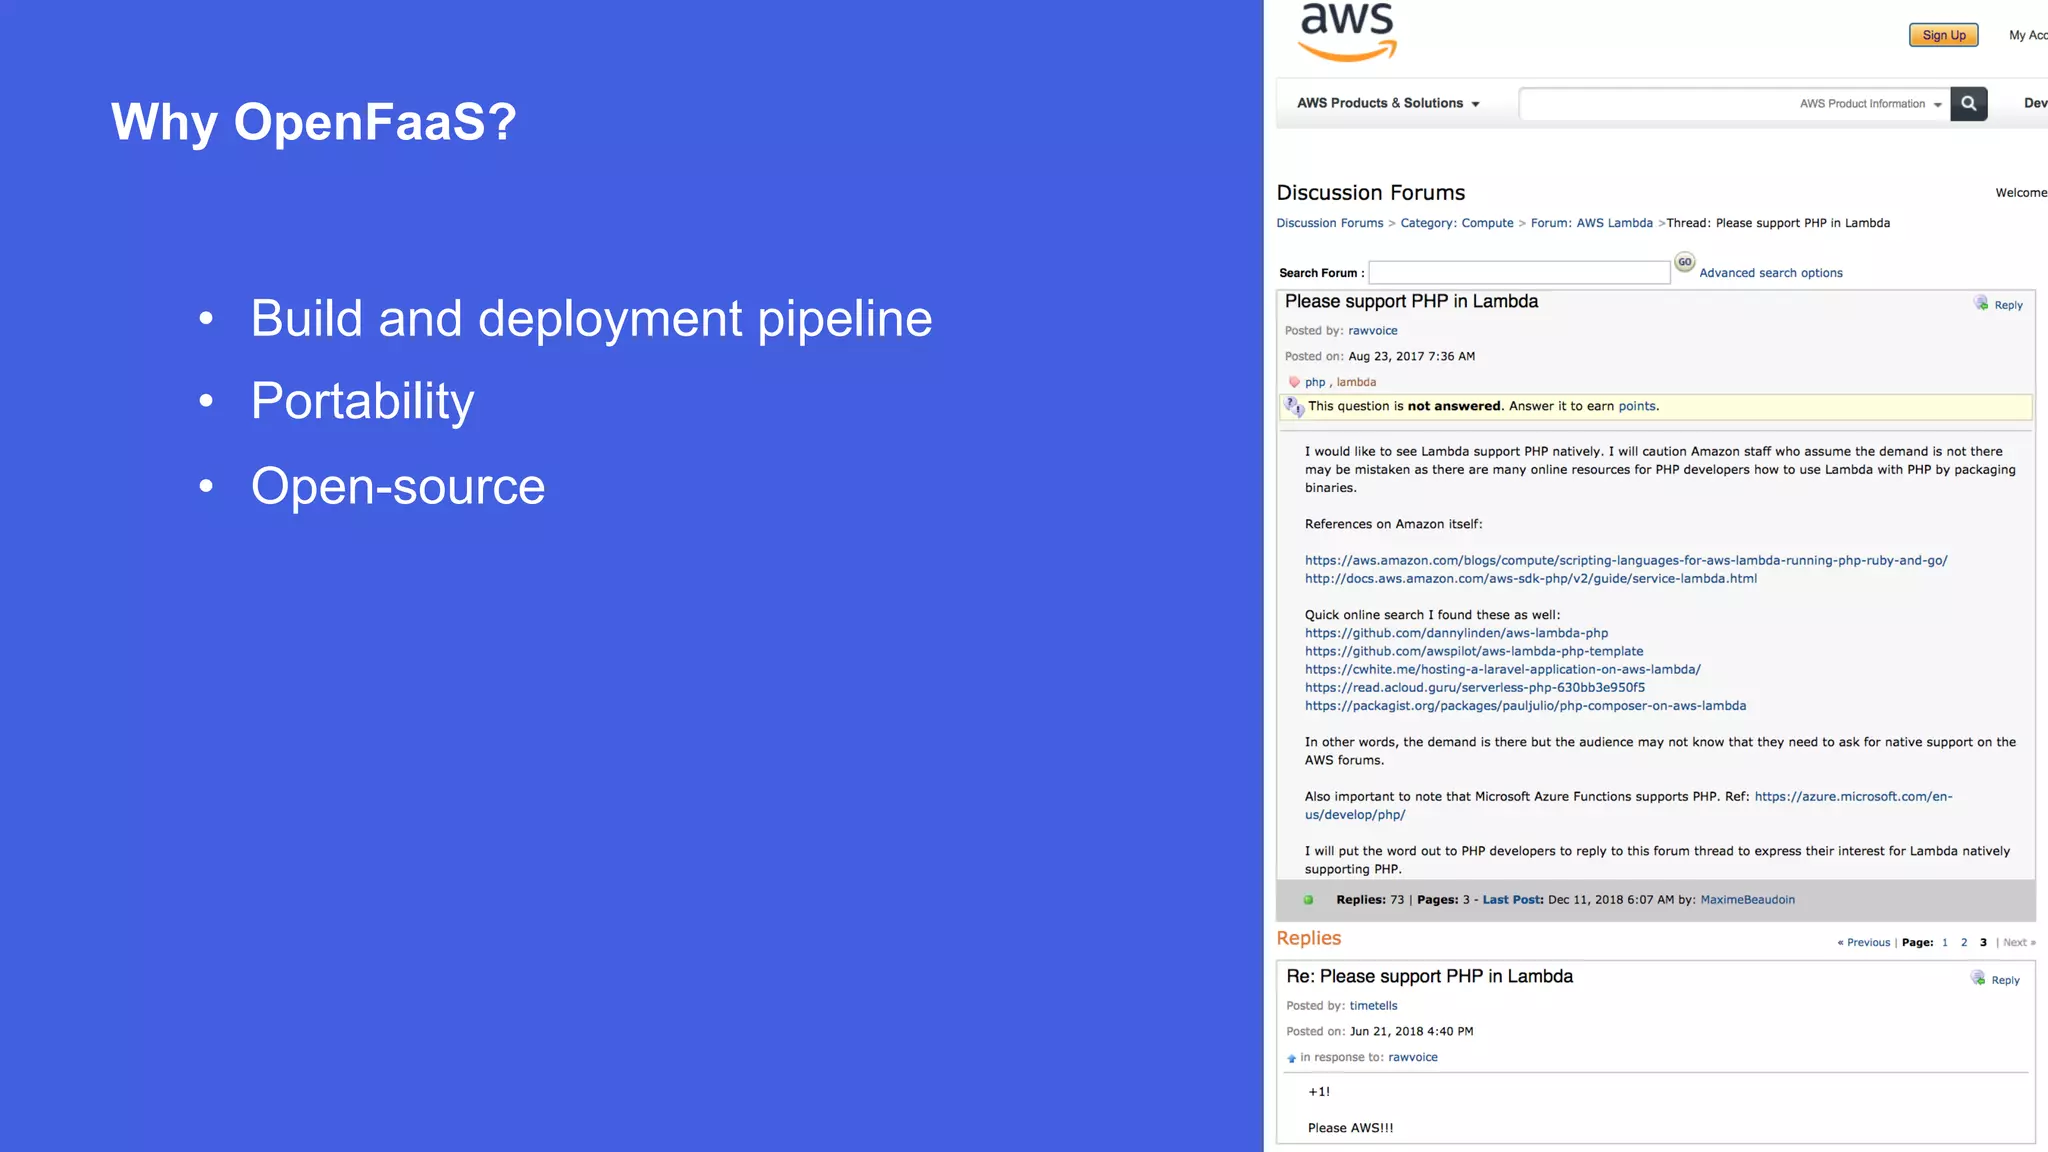
Task: Go to page 2 of replies
Action: coord(1964,943)
